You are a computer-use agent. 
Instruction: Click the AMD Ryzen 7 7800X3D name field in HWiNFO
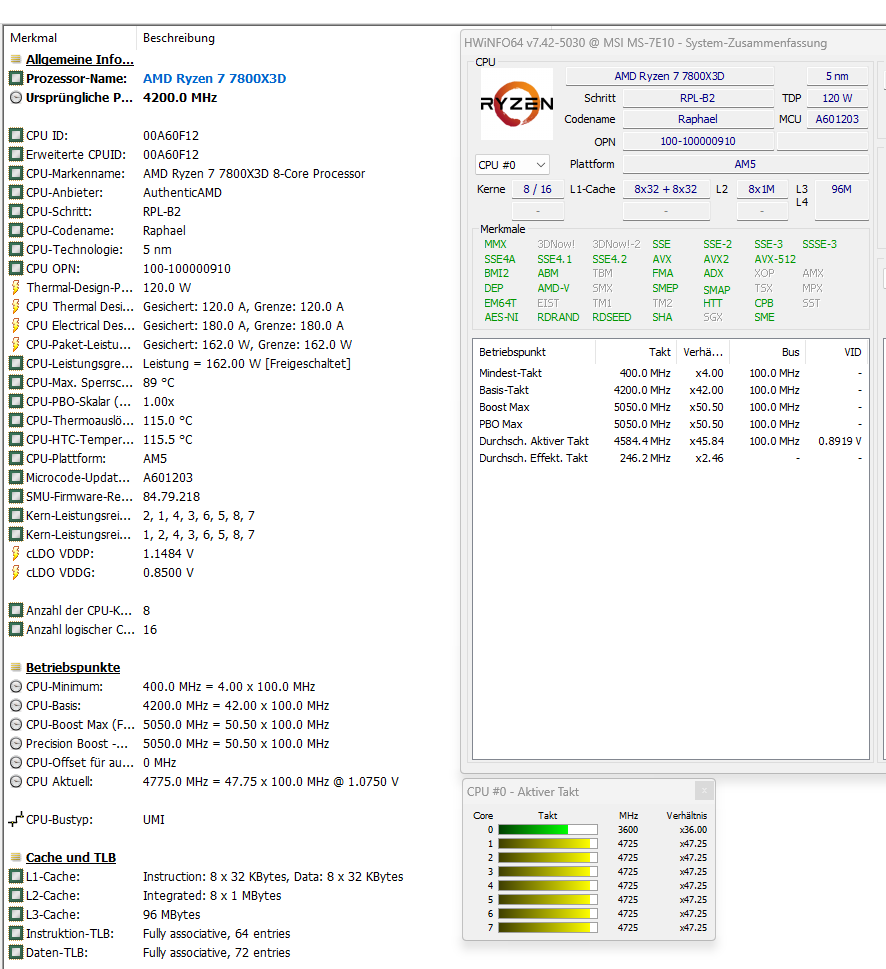coord(669,76)
